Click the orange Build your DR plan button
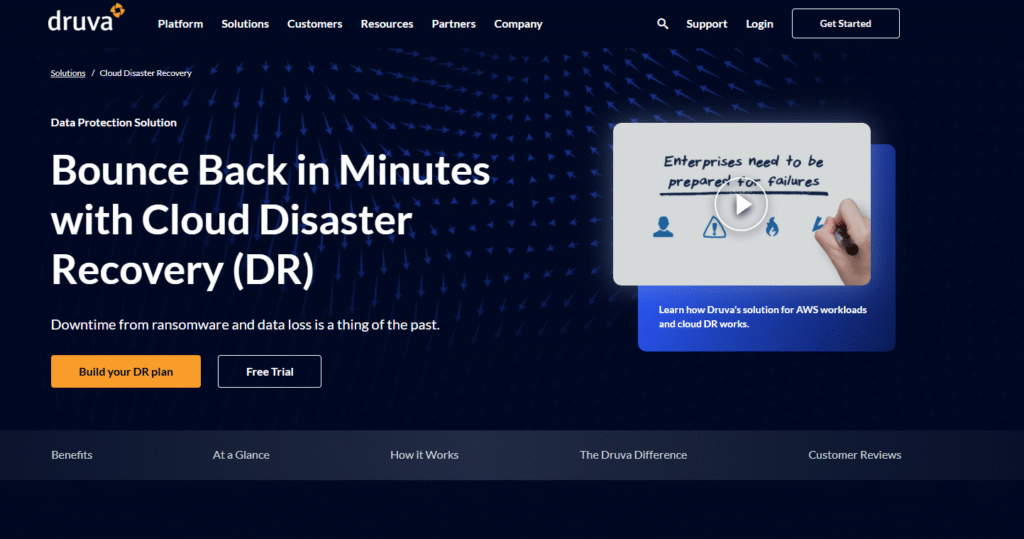Viewport: 1024px width, 539px height. pyautogui.click(x=126, y=372)
